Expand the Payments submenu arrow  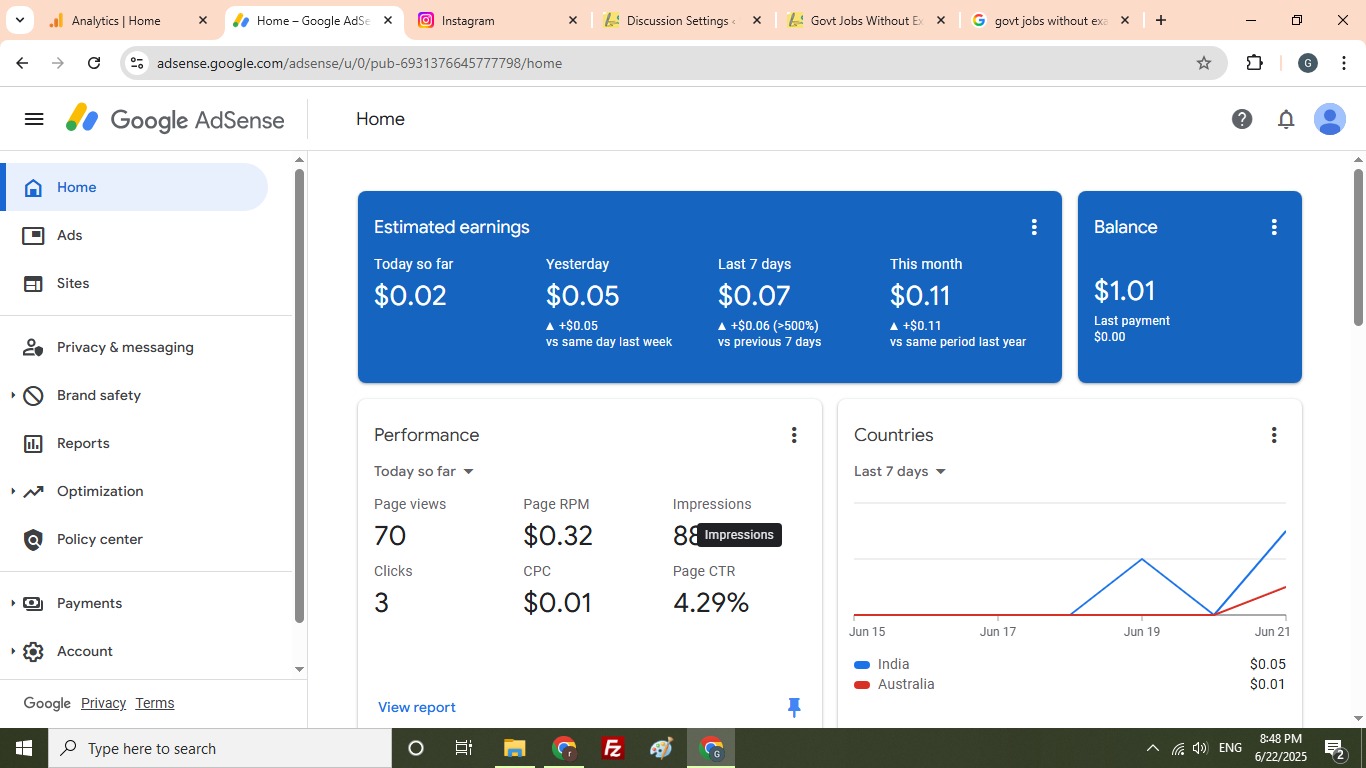[x=12, y=603]
